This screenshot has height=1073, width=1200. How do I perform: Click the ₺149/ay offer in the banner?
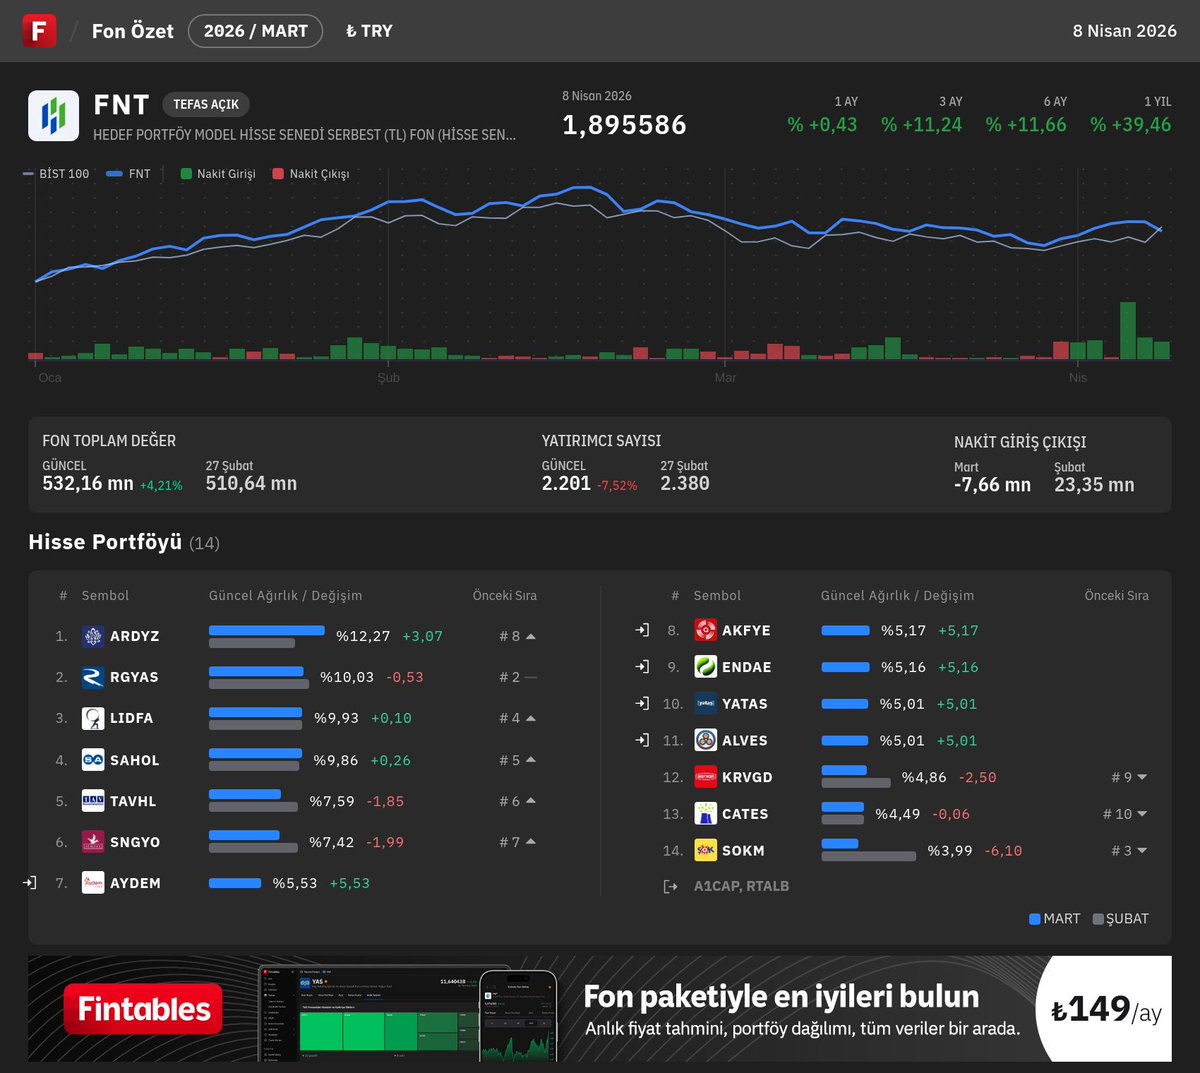tap(1104, 1009)
